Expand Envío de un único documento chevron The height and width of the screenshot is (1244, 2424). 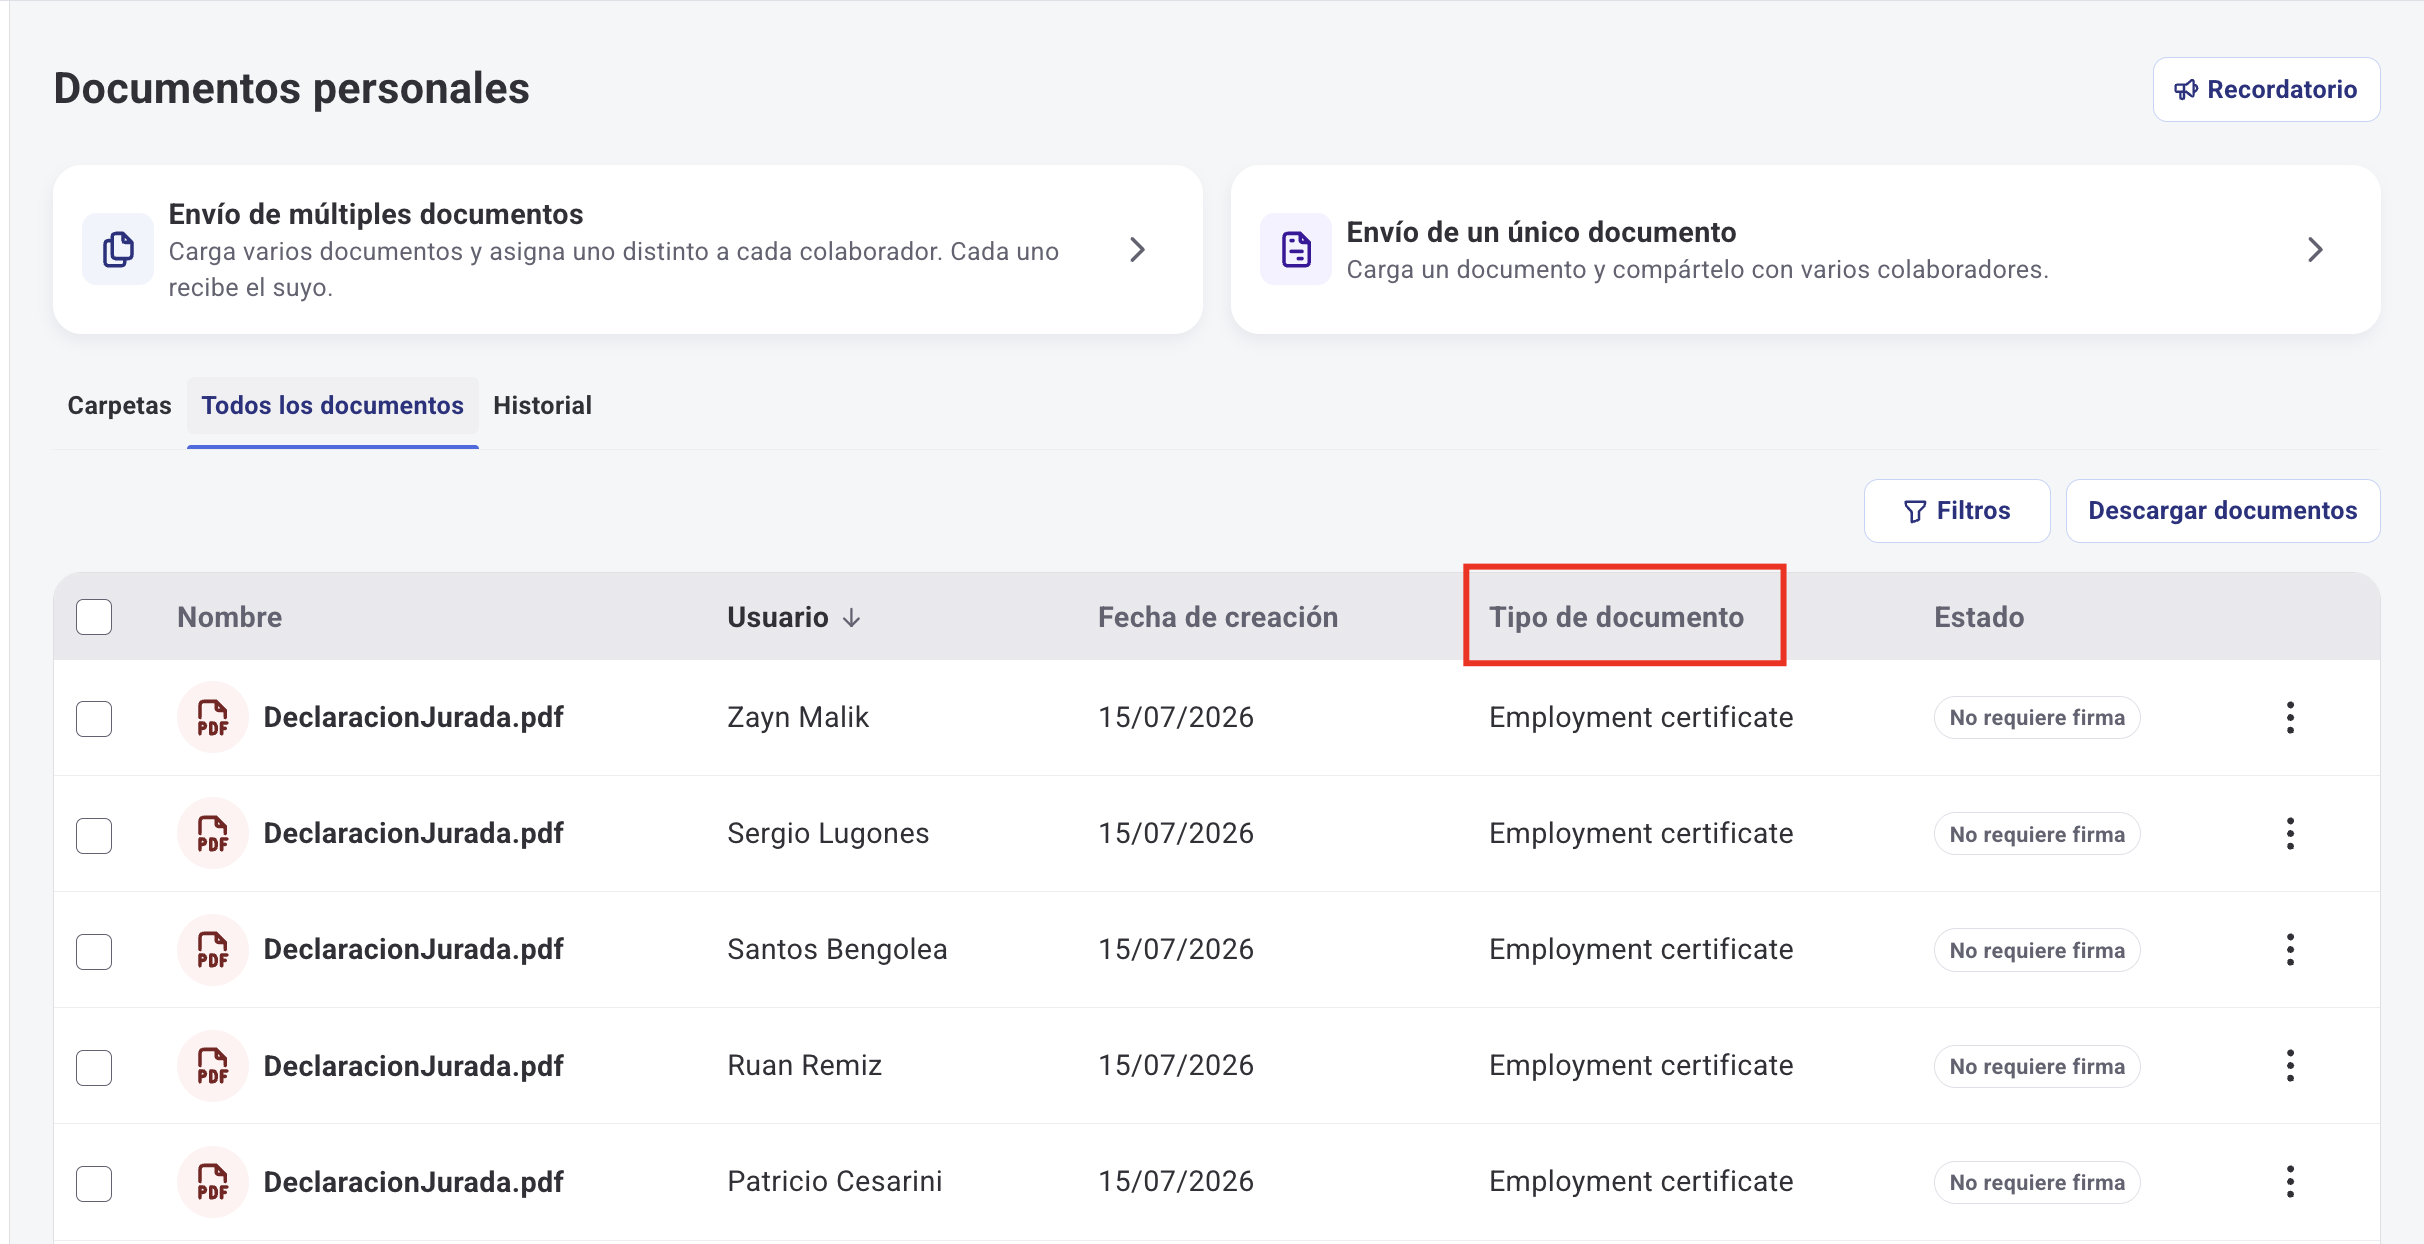click(2315, 250)
